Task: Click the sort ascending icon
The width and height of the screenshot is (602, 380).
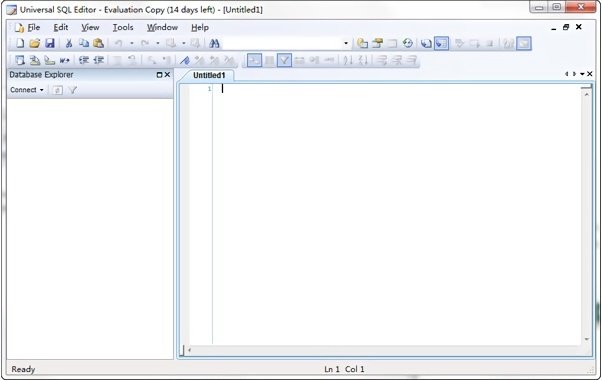Action: coord(348,60)
